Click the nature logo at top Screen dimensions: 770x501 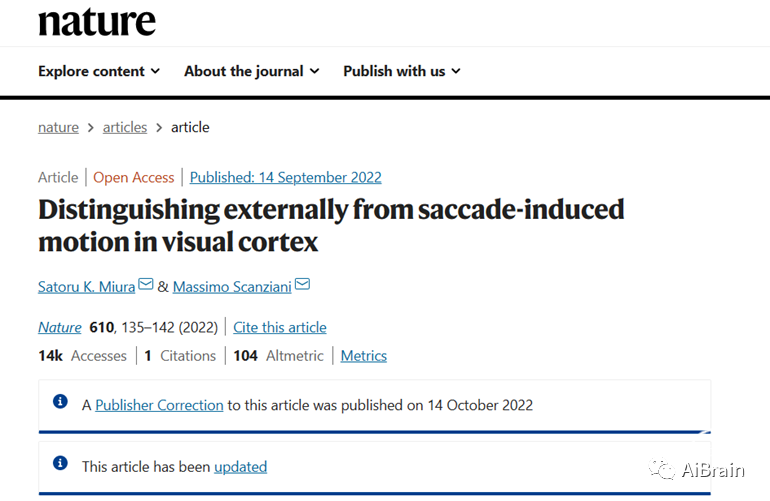coord(97,22)
